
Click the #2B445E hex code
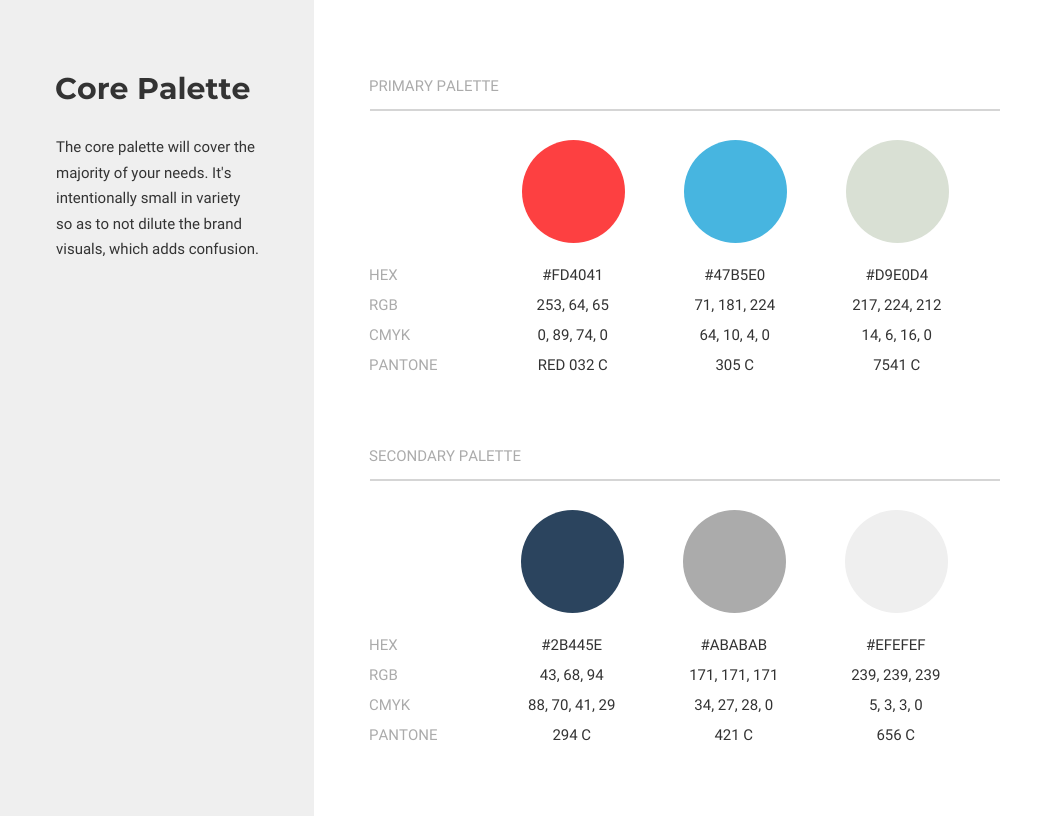[572, 645]
